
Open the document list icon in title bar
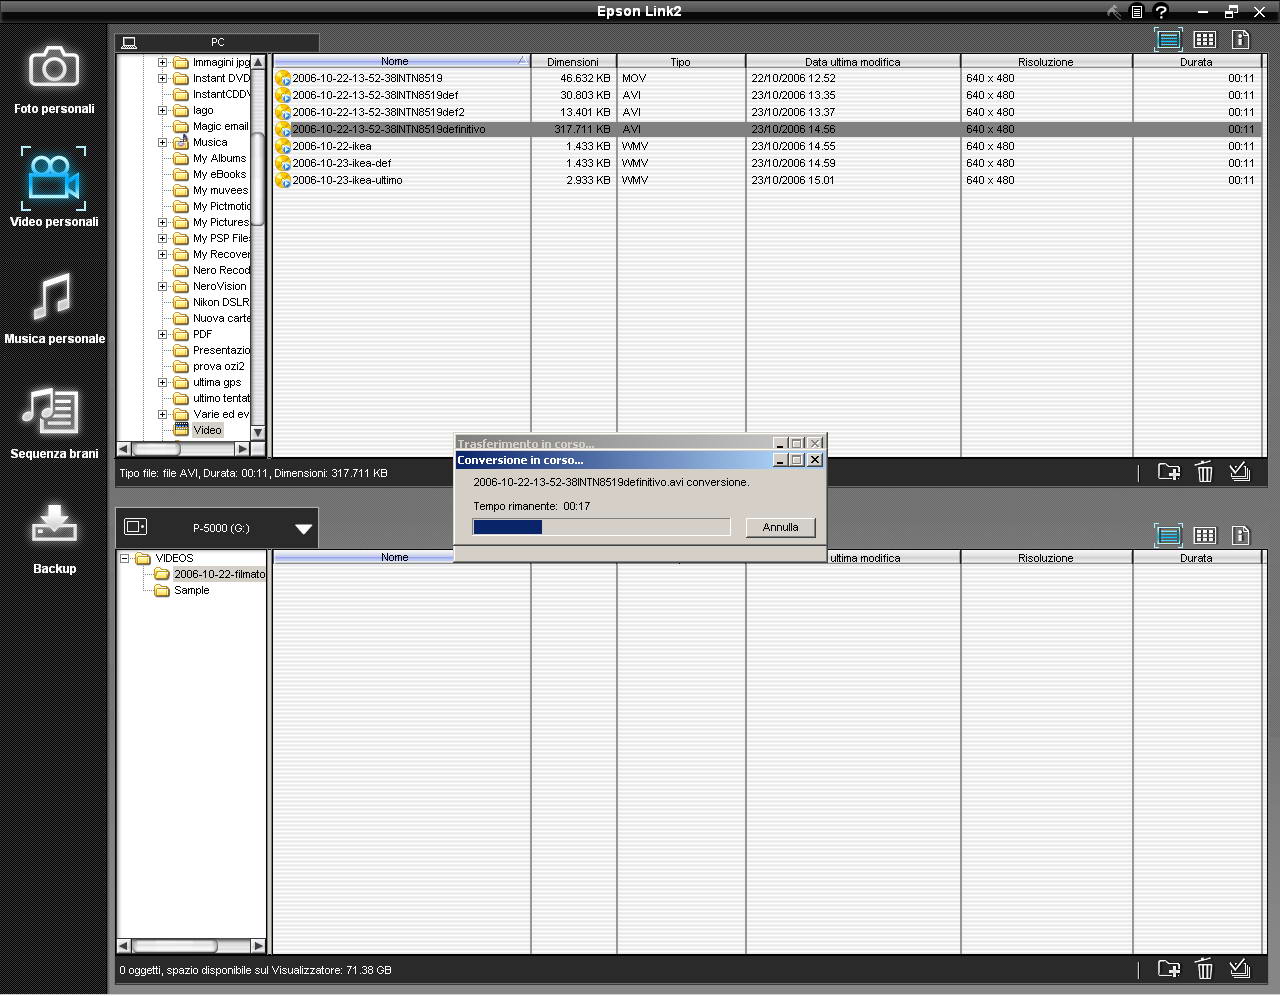[x=1137, y=12]
